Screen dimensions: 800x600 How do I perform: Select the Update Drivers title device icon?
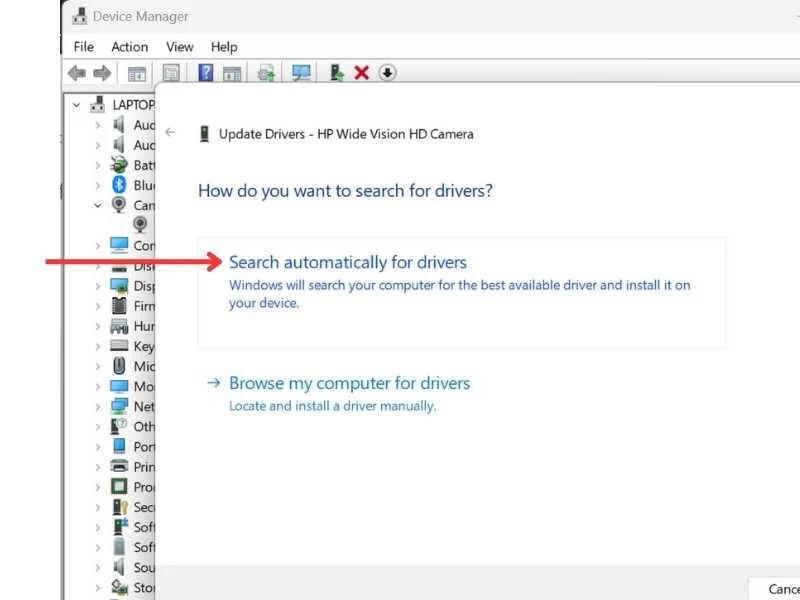click(205, 134)
